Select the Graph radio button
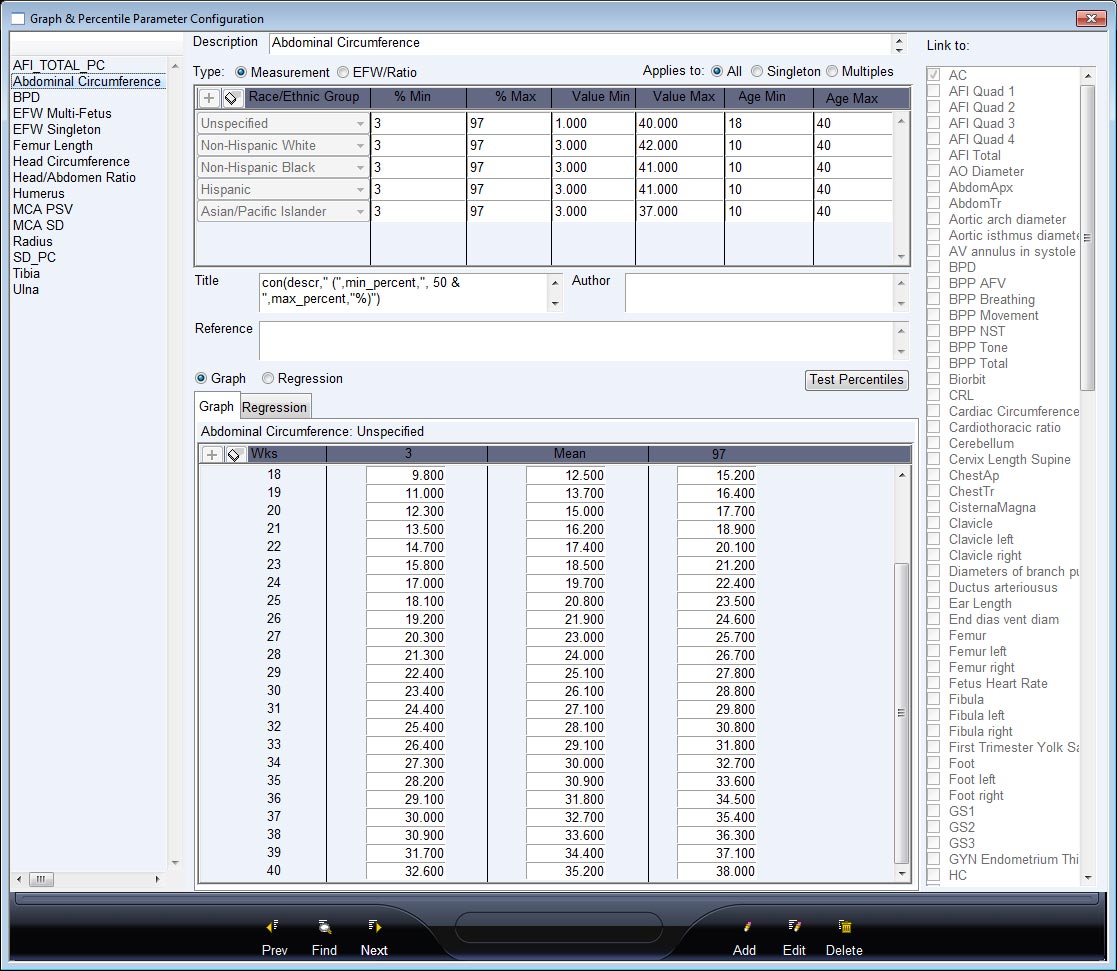The image size is (1117, 971). [201, 378]
